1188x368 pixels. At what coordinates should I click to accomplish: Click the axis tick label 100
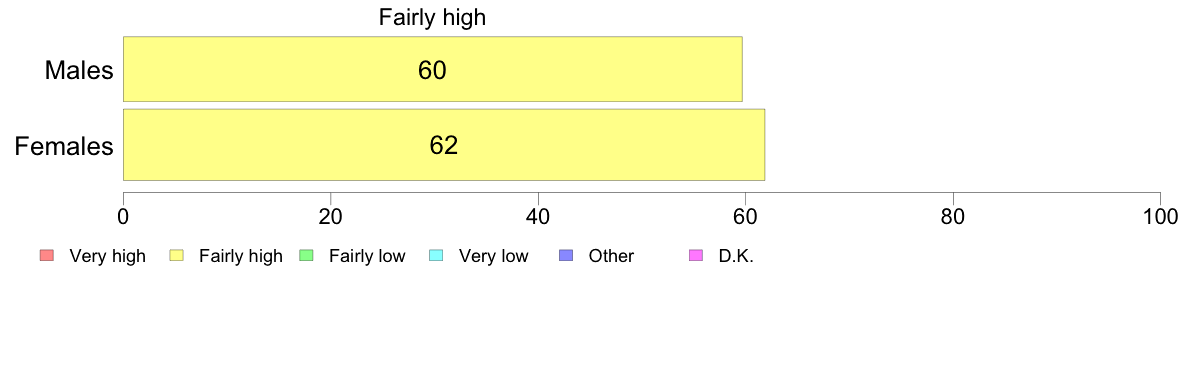tap(1160, 216)
